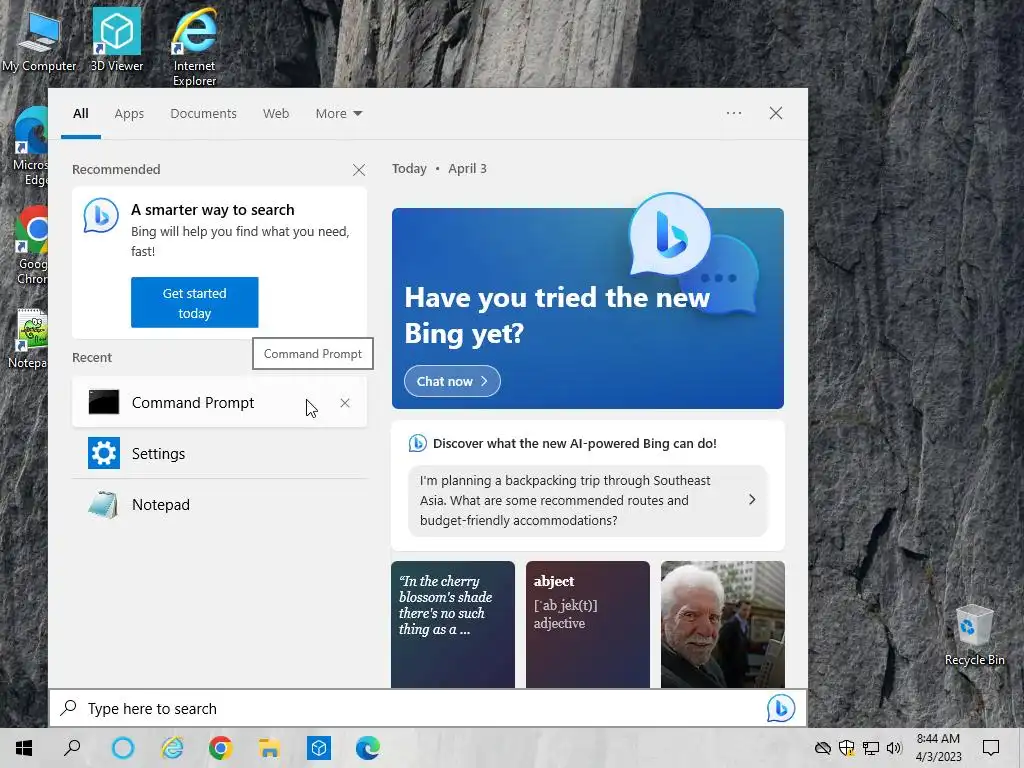The height and width of the screenshot is (768, 1024).
Task: Remove Command Prompt from recent list
Action: tap(345, 403)
